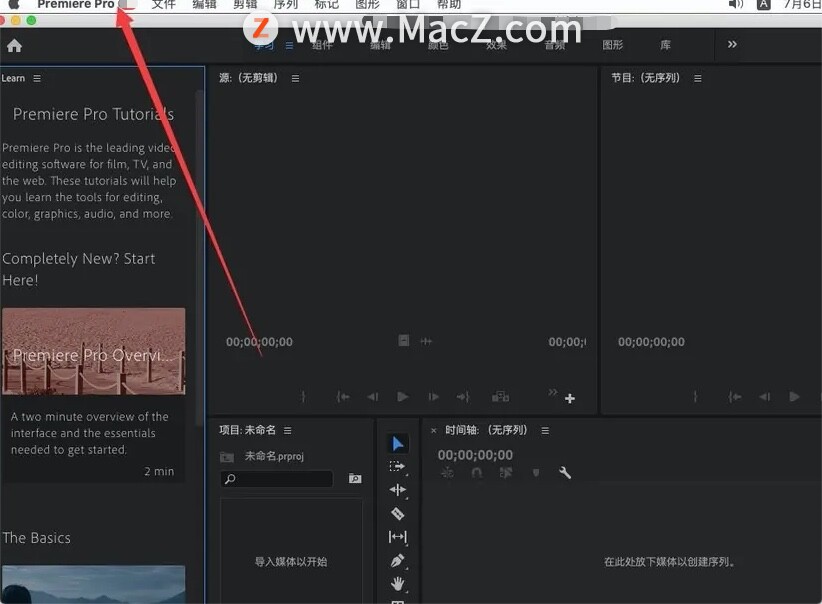
Task: Step back one frame in Program monitor
Action: tap(765, 396)
